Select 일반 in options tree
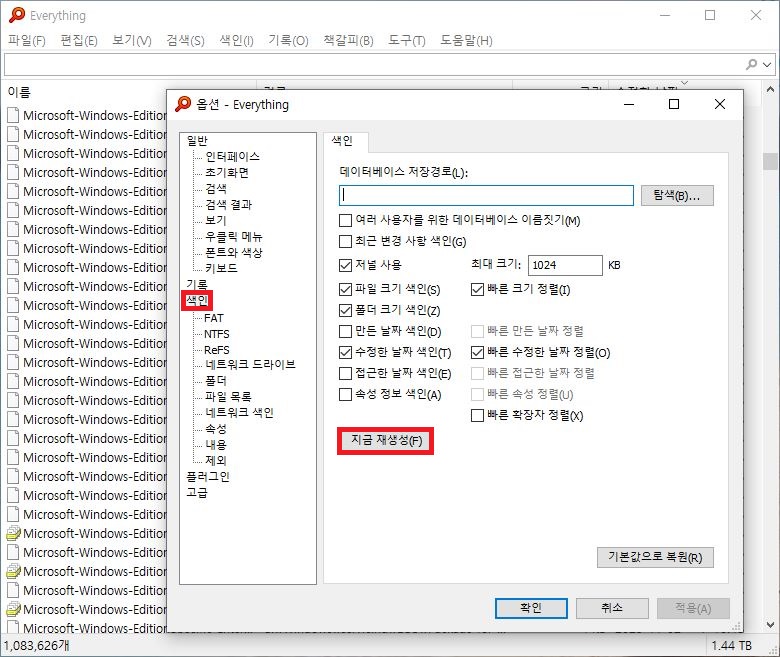 pyautogui.click(x=197, y=141)
